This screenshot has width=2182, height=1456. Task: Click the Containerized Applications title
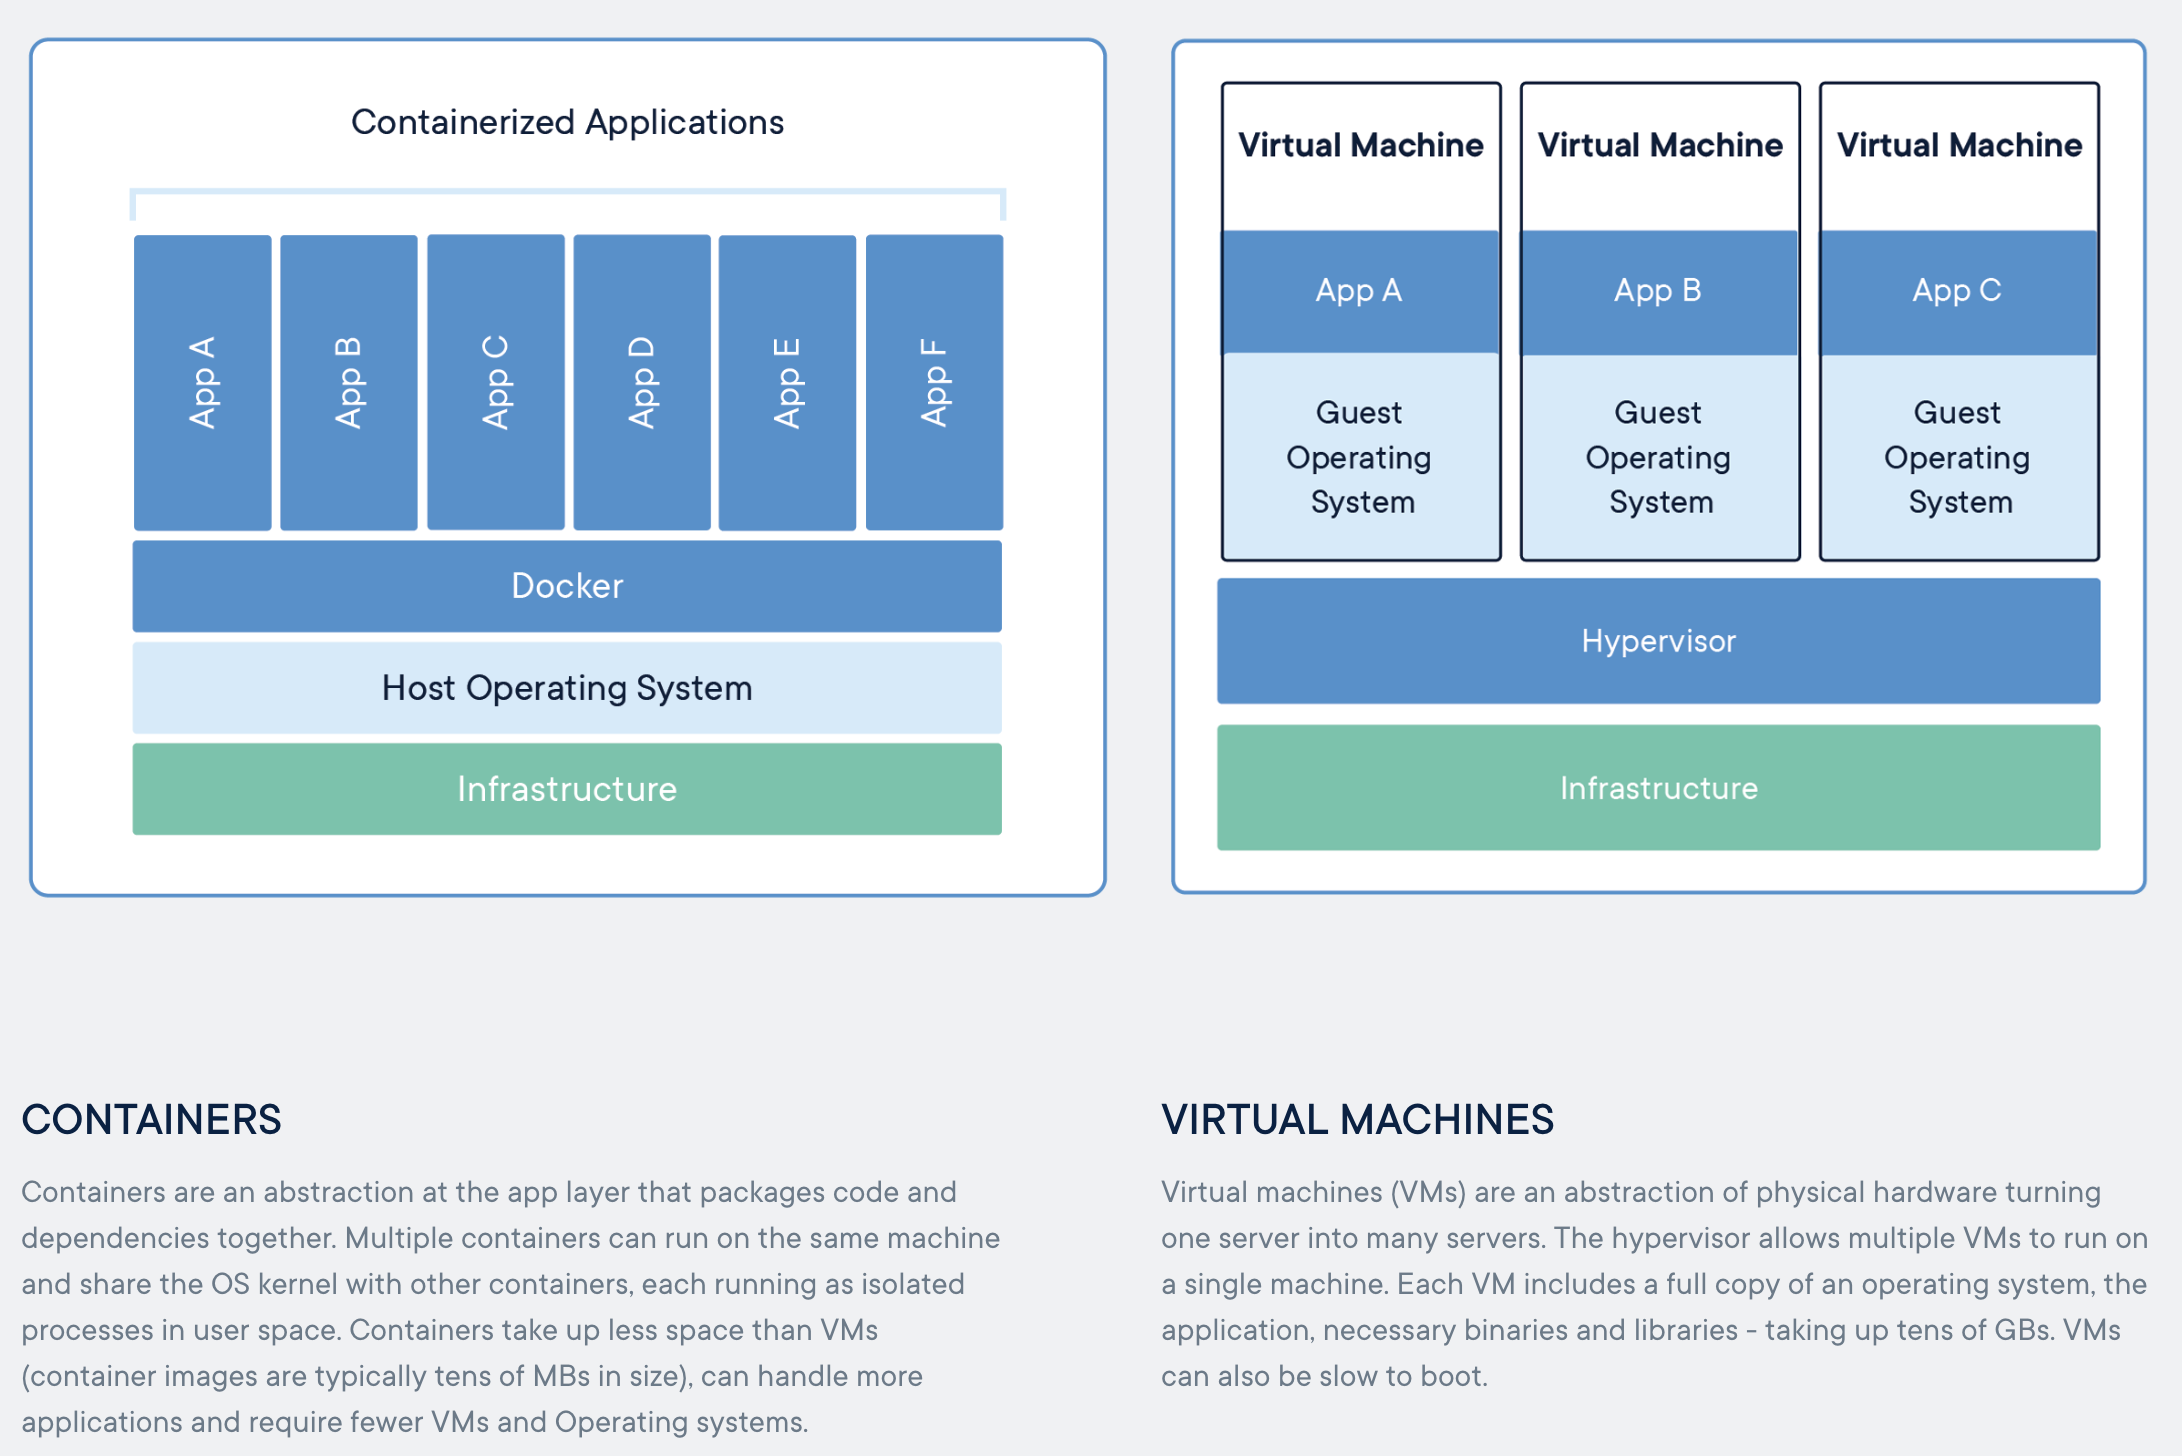(x=567, y=122)
